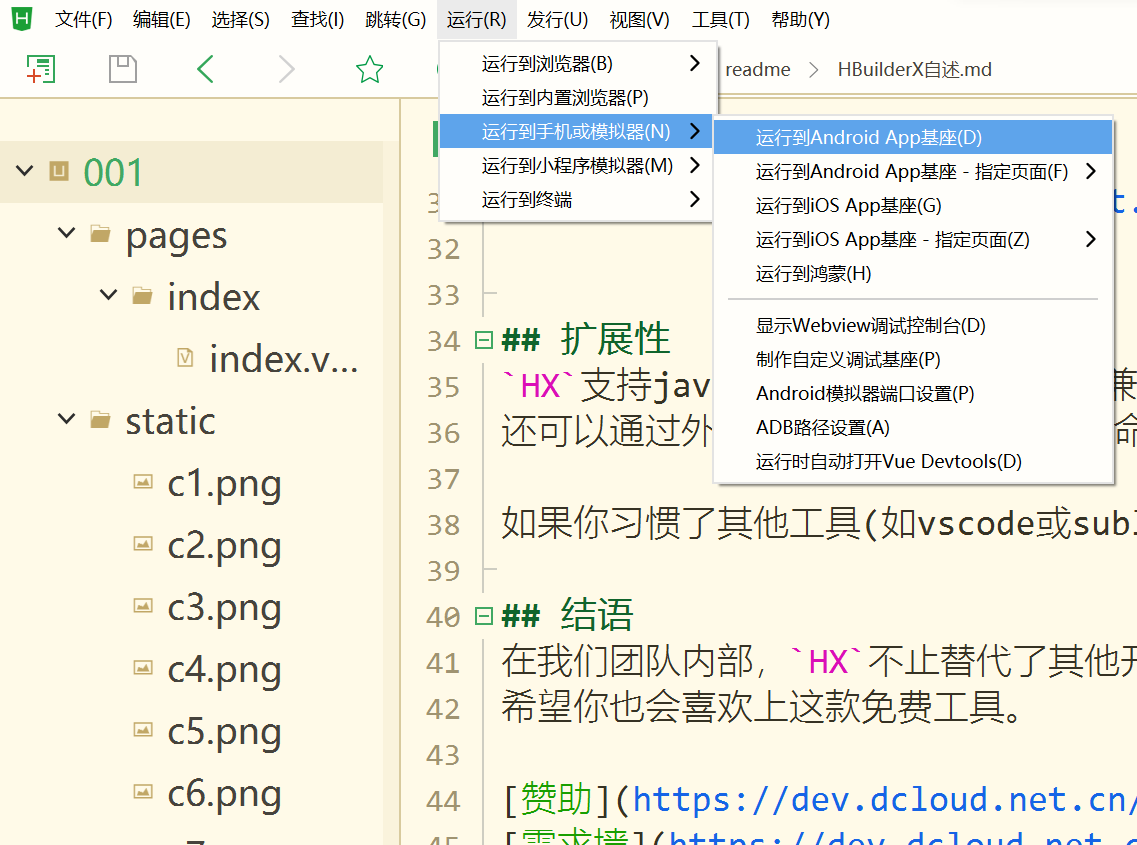The image size is (1137, 845).
Task: Click the c4.png image file icon
Action: 143,667
